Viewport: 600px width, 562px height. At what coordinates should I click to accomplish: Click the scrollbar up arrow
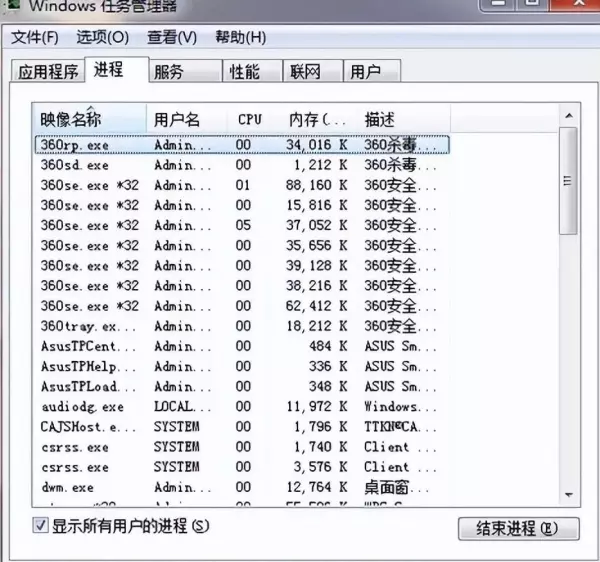pyautogui.click(x=569, y=116)
